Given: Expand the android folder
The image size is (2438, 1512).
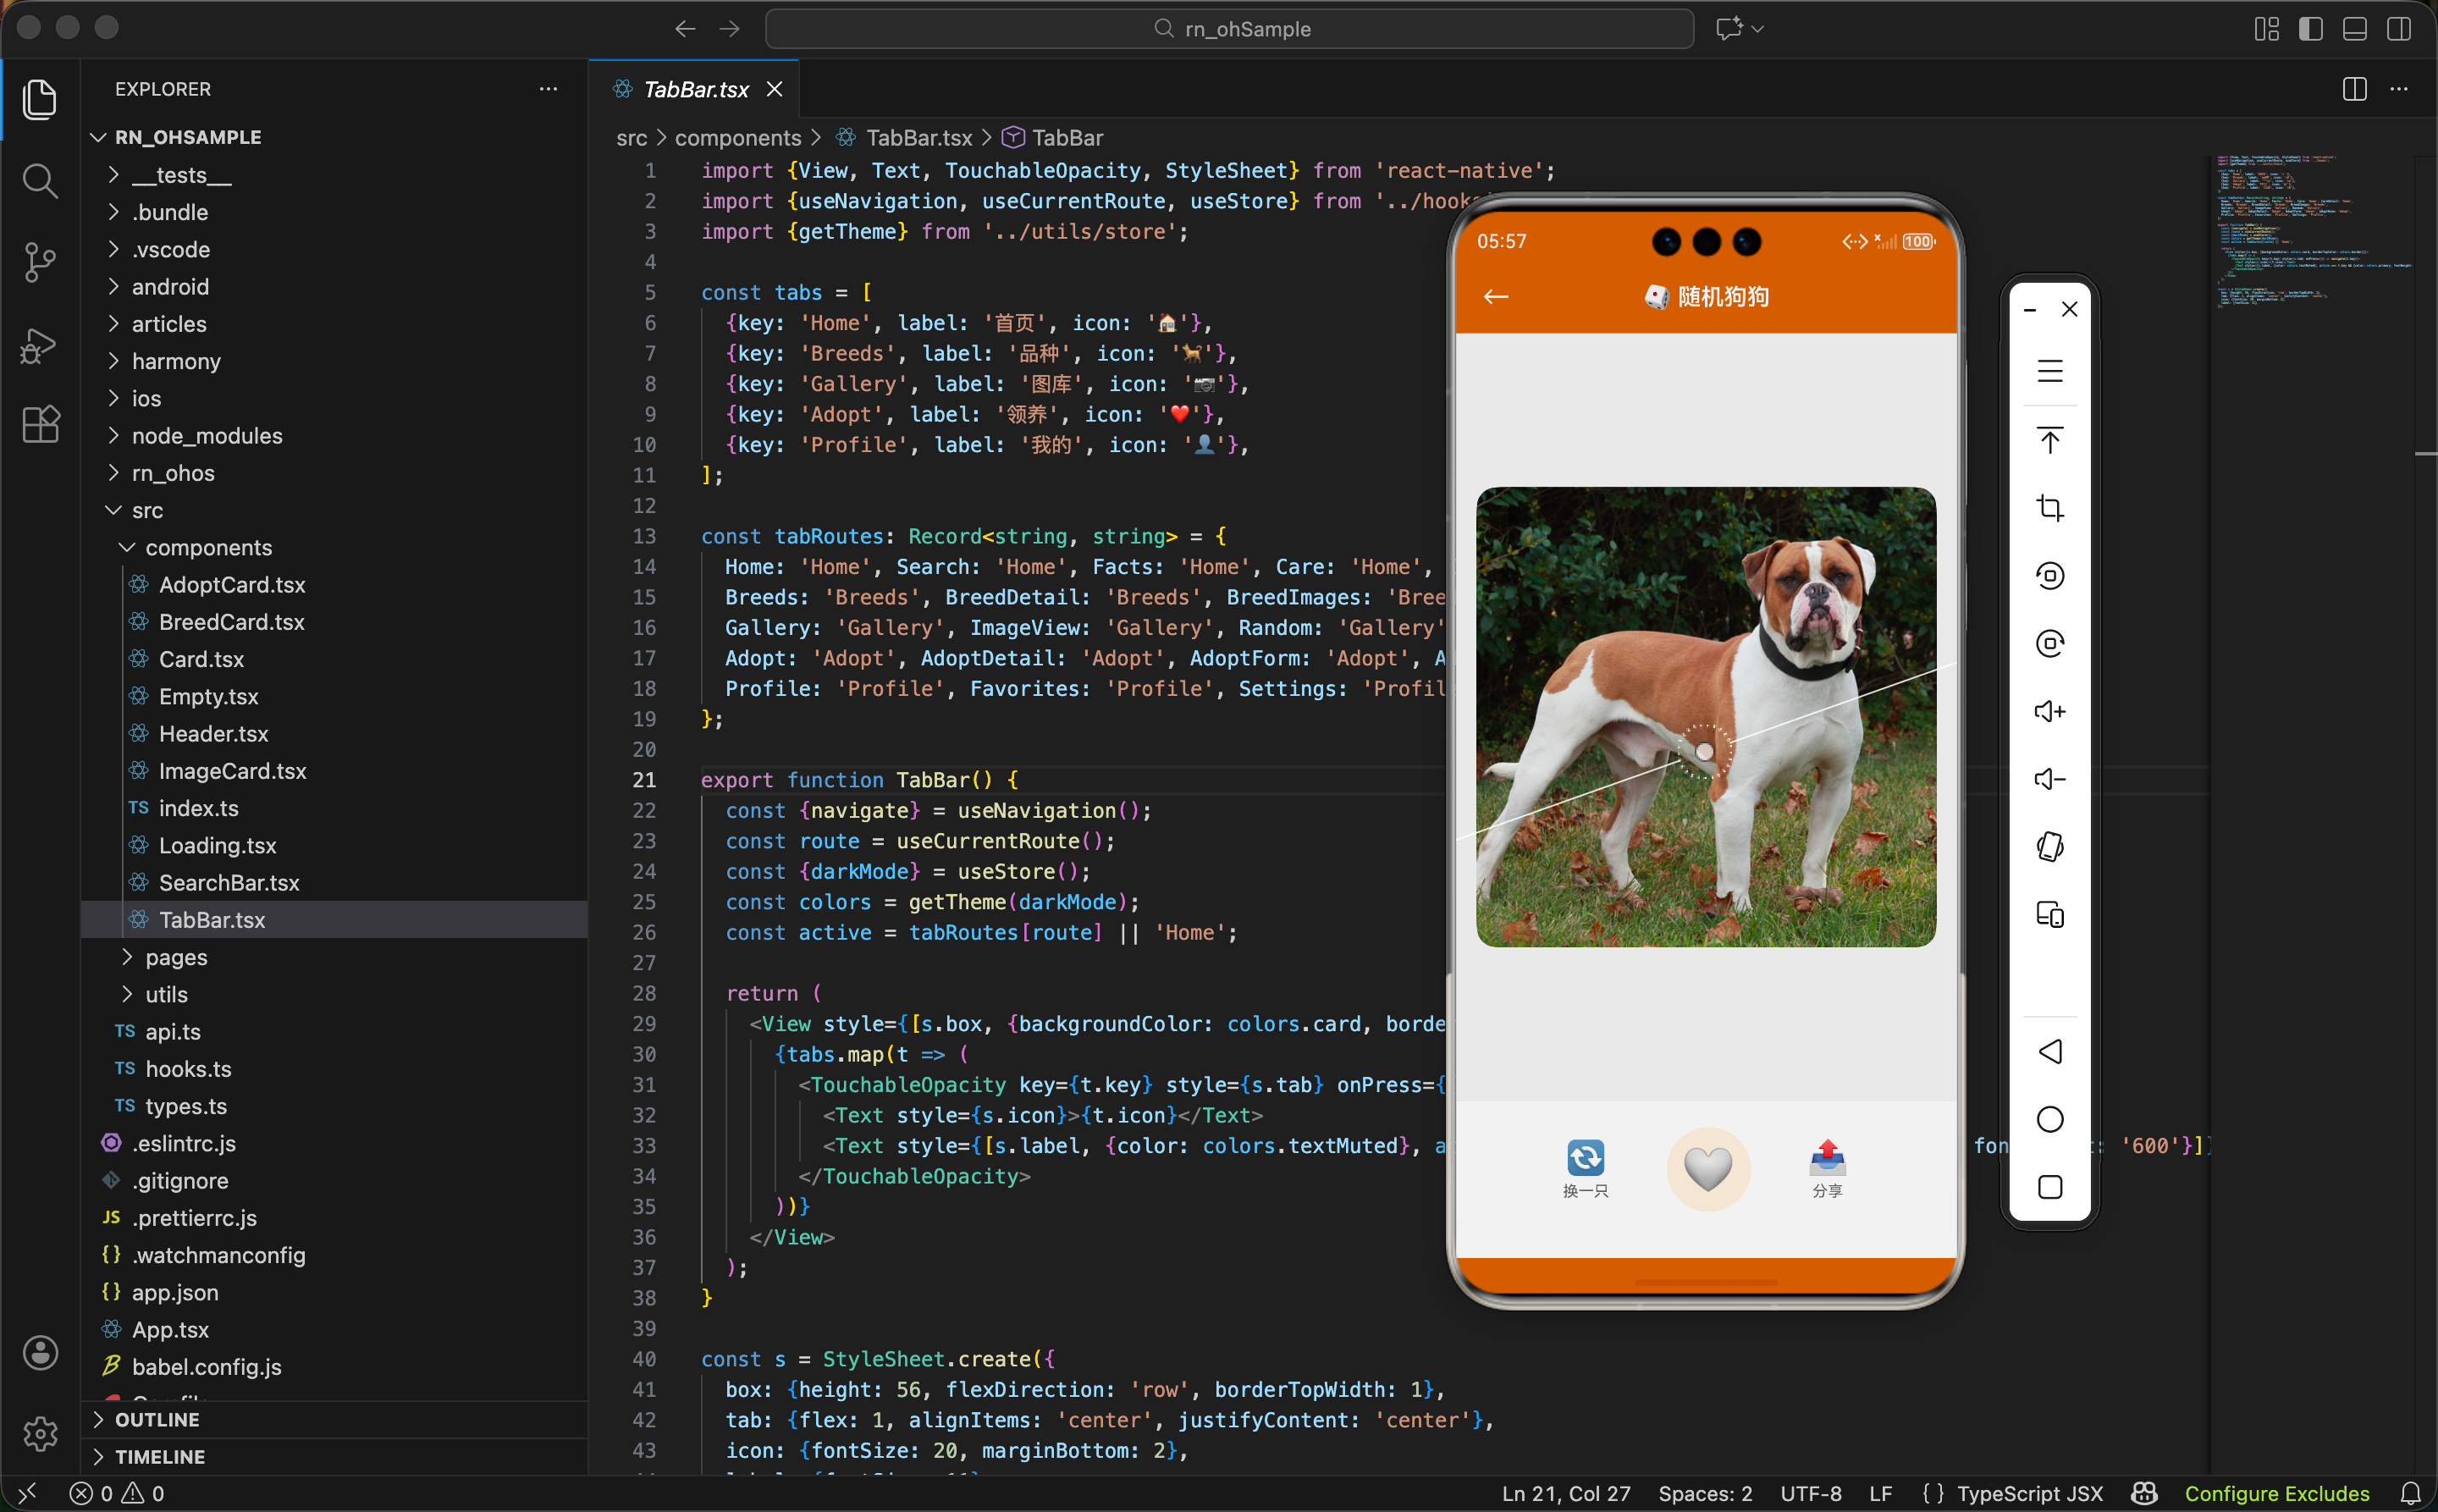Looking at the screenshot, I should tap(334, 287).
